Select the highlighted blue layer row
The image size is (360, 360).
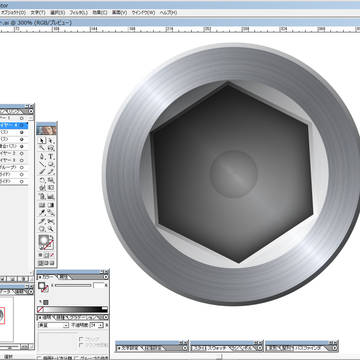click(14, 125)
